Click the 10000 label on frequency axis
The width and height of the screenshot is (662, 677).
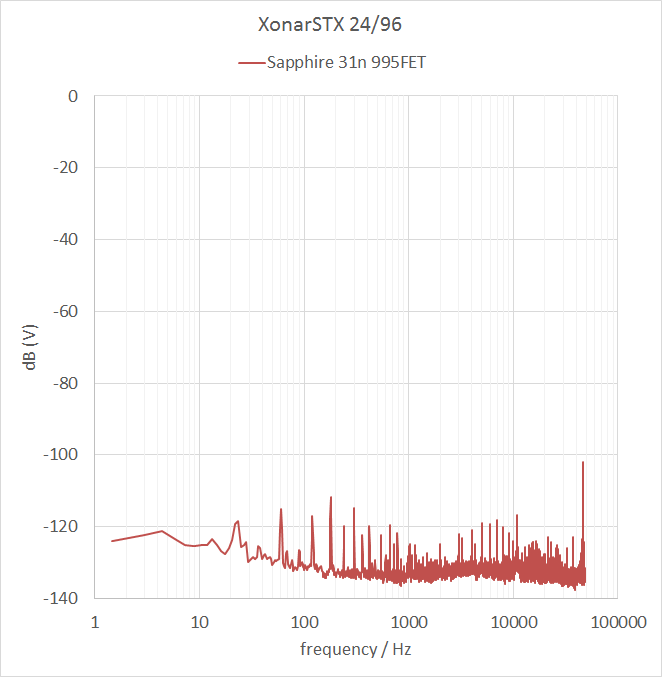point(514,623)
